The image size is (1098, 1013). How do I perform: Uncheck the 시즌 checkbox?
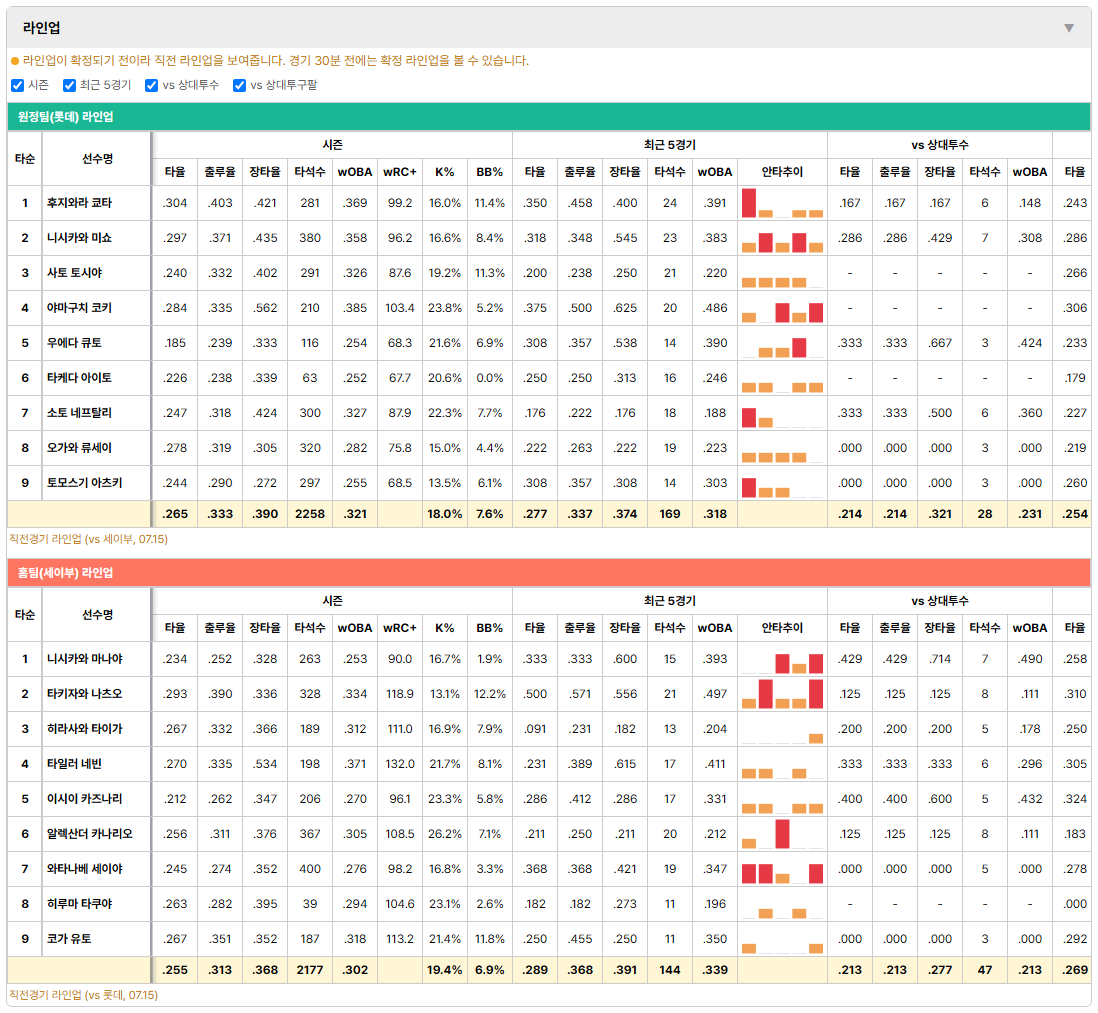18,85
